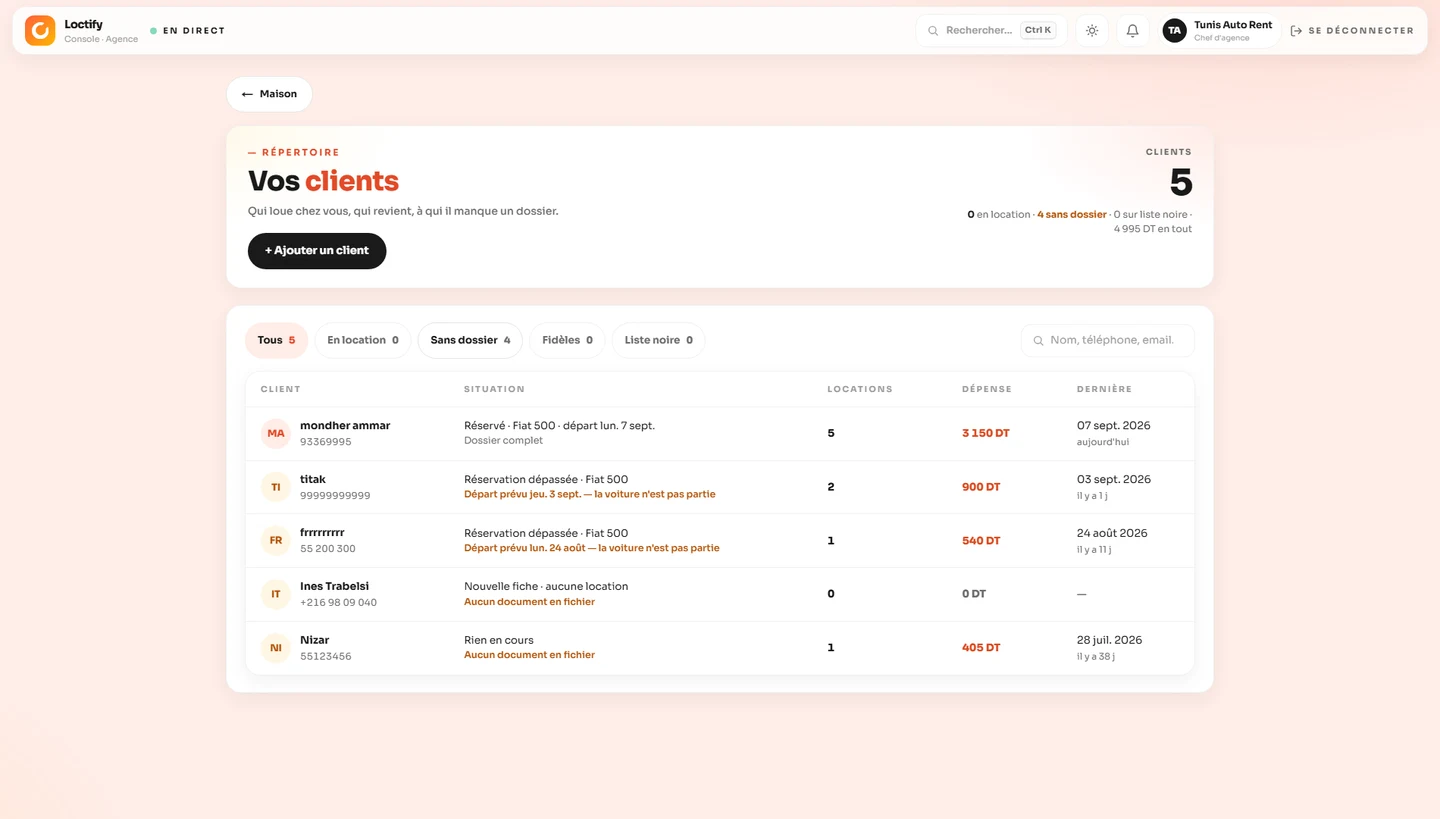The height and width of the screenshot is (819, 1440).
Task: Click the date 28 juil. 2026
Action: tap(1109, 640)
